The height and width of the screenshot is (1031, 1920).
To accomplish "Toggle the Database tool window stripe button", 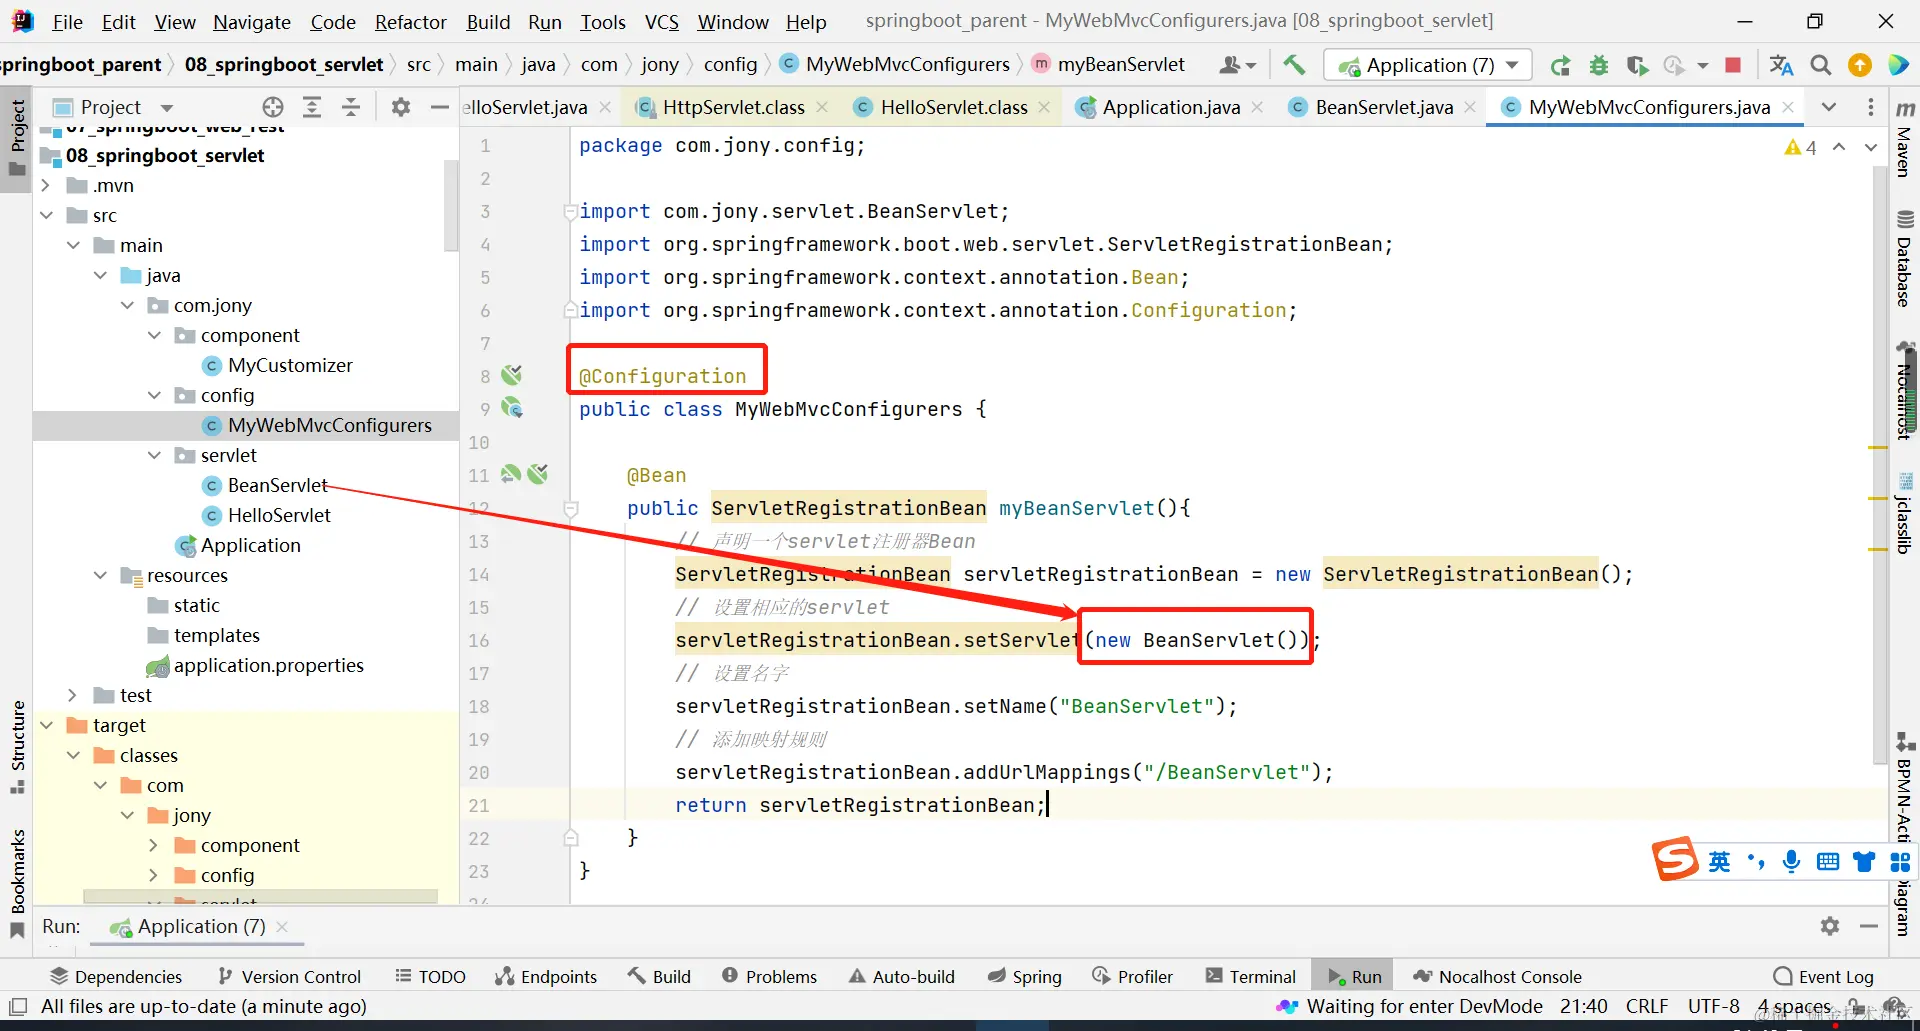I will (1905, 258).
